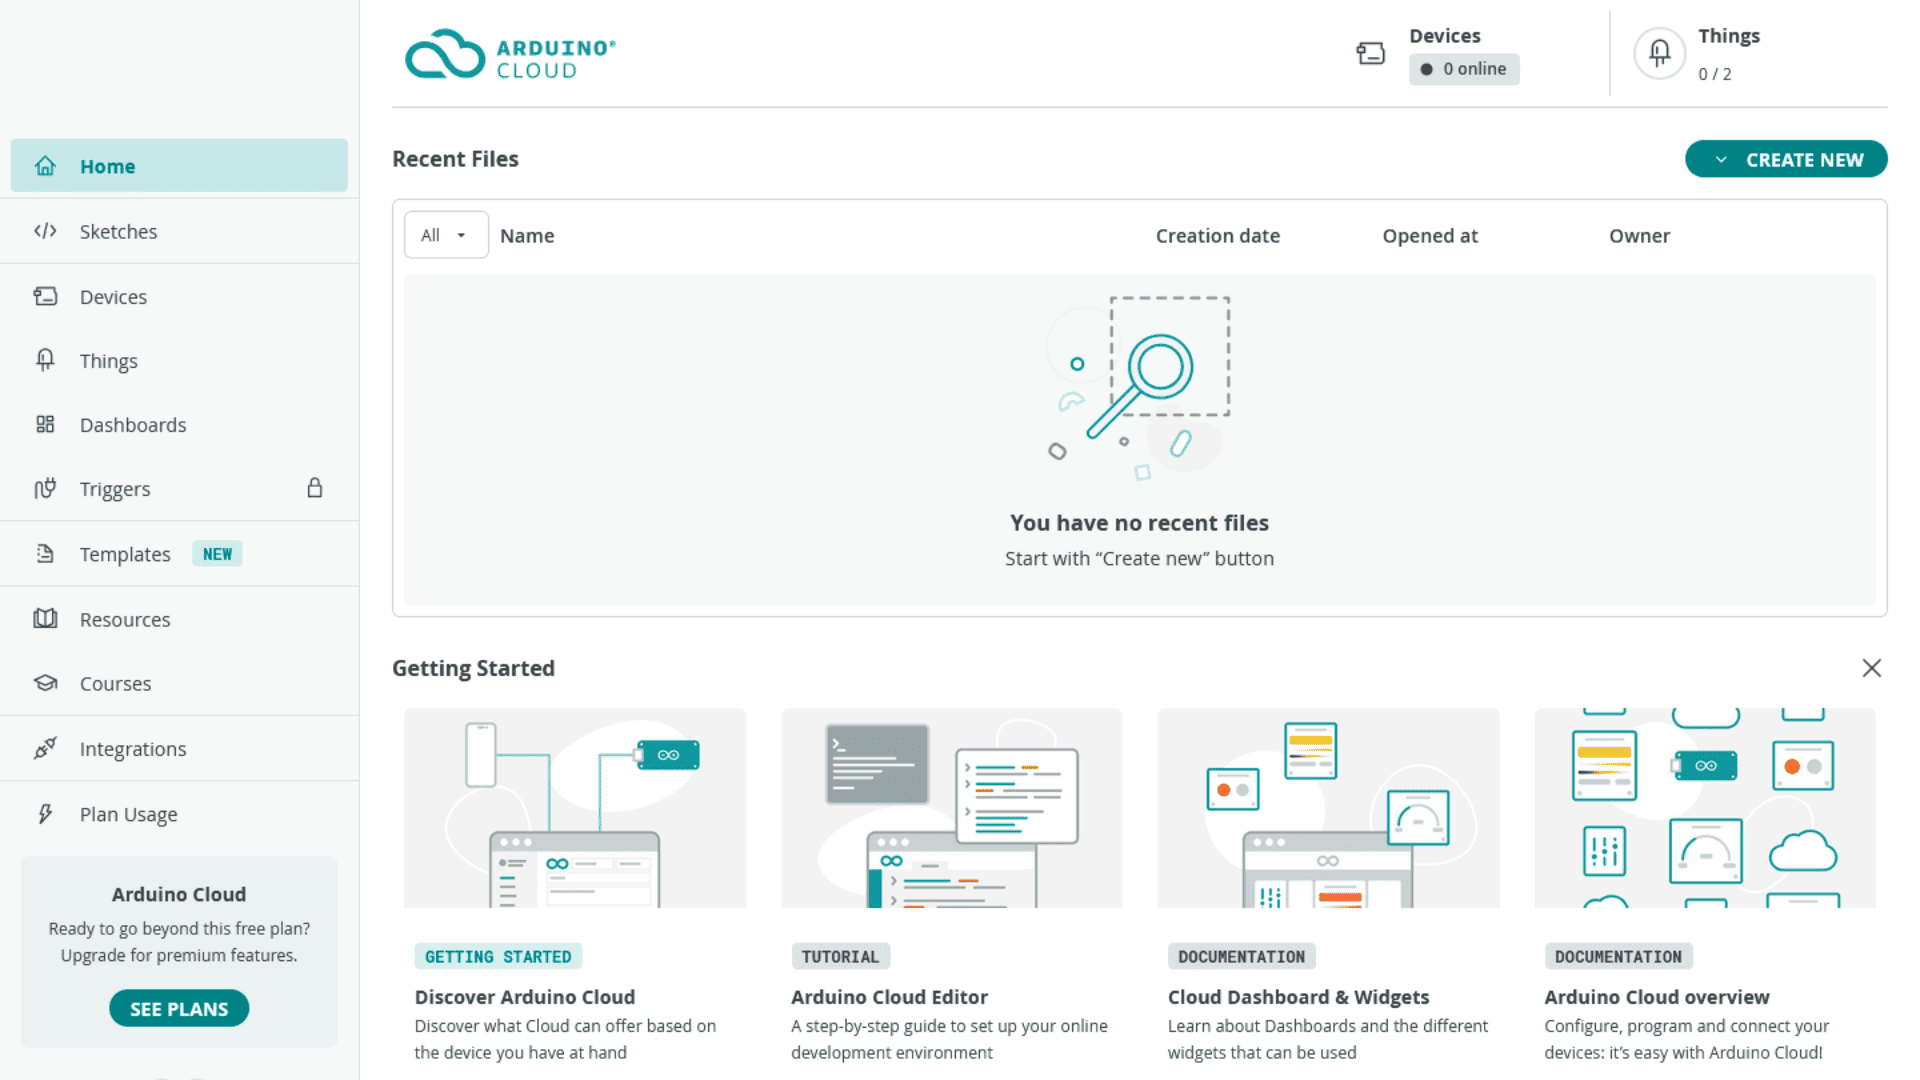Click the Plan Usage lightning icon
This screenshot has height=1080, width=1920.
(x=45, y=814)
